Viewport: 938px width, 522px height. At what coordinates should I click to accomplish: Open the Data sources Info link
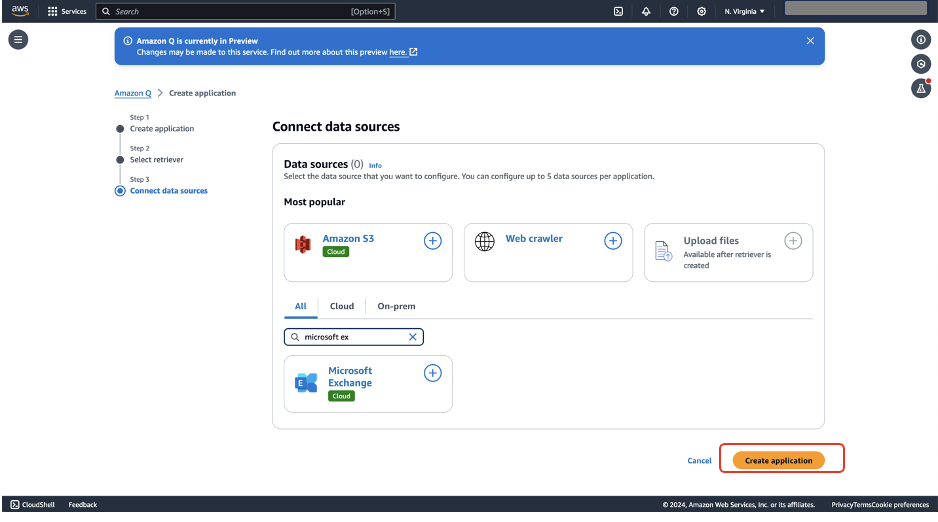click(375, 166)
